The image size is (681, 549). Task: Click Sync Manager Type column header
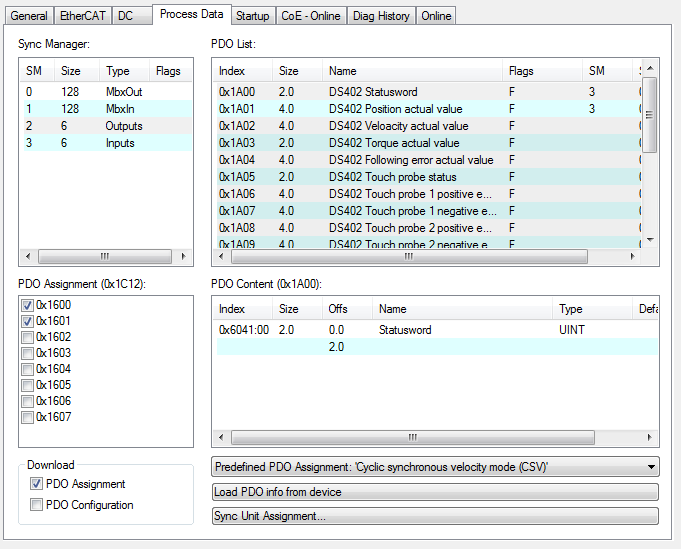point(125,71)
